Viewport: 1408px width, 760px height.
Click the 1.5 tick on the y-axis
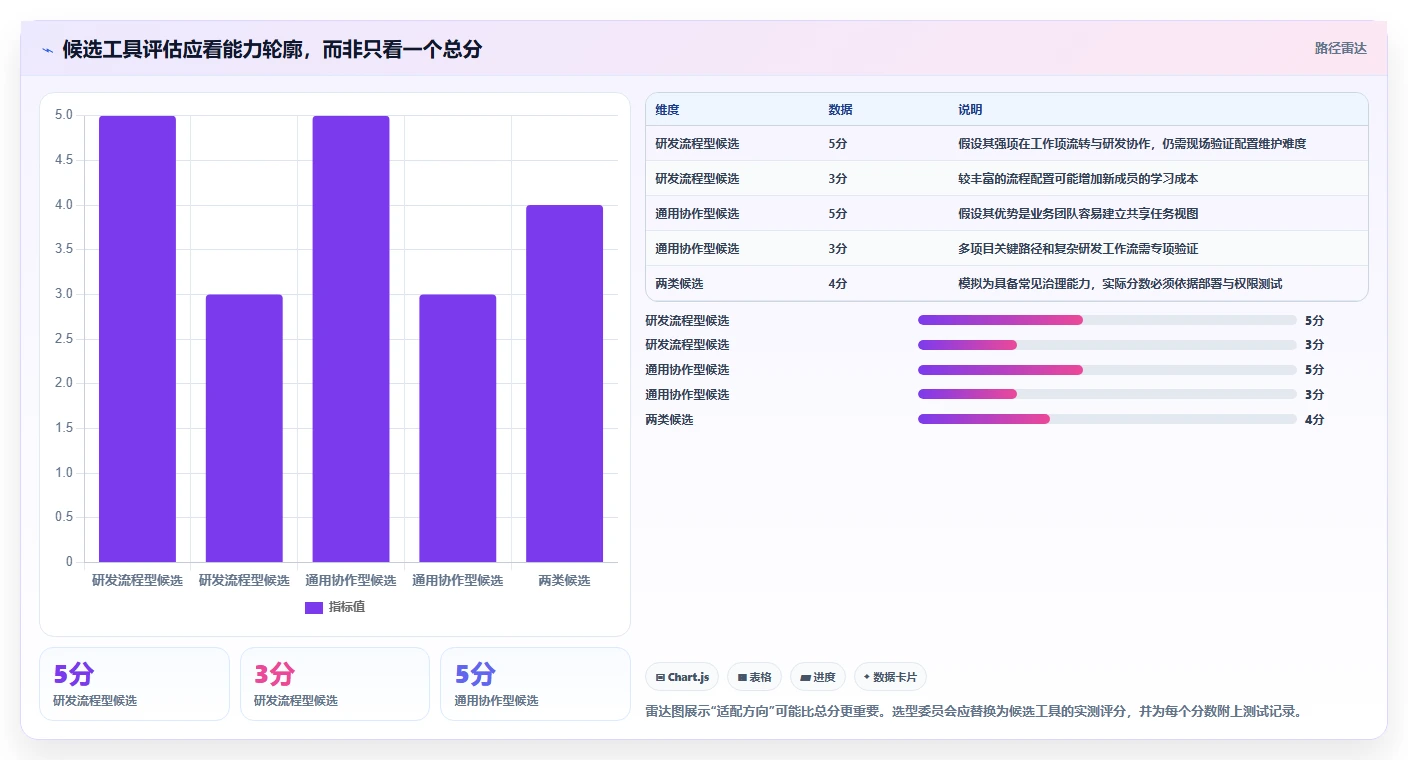click(x=63, y=428)
